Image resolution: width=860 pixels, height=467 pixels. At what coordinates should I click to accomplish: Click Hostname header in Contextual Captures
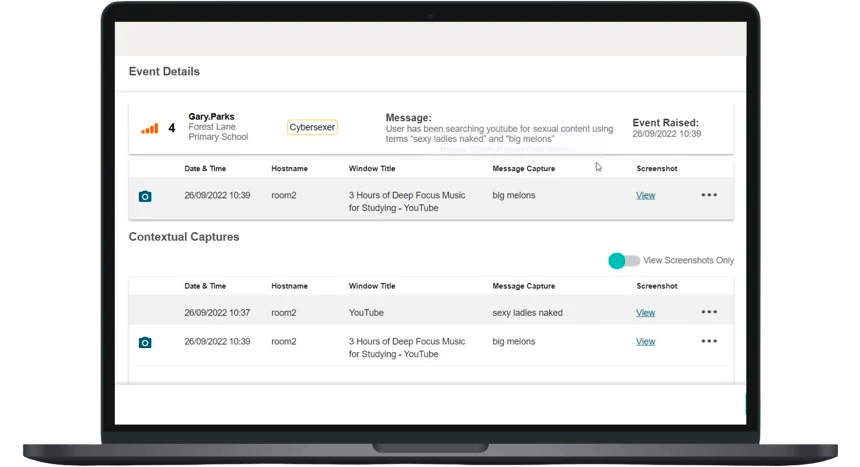pos(289,286)
